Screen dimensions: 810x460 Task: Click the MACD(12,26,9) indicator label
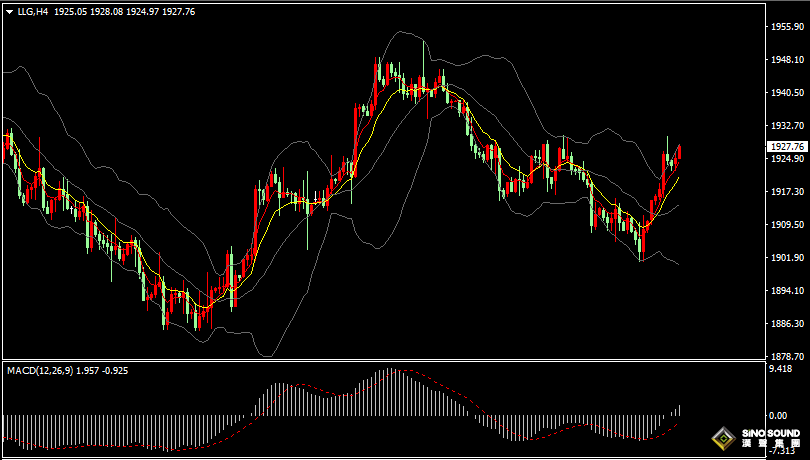(39, 371)
